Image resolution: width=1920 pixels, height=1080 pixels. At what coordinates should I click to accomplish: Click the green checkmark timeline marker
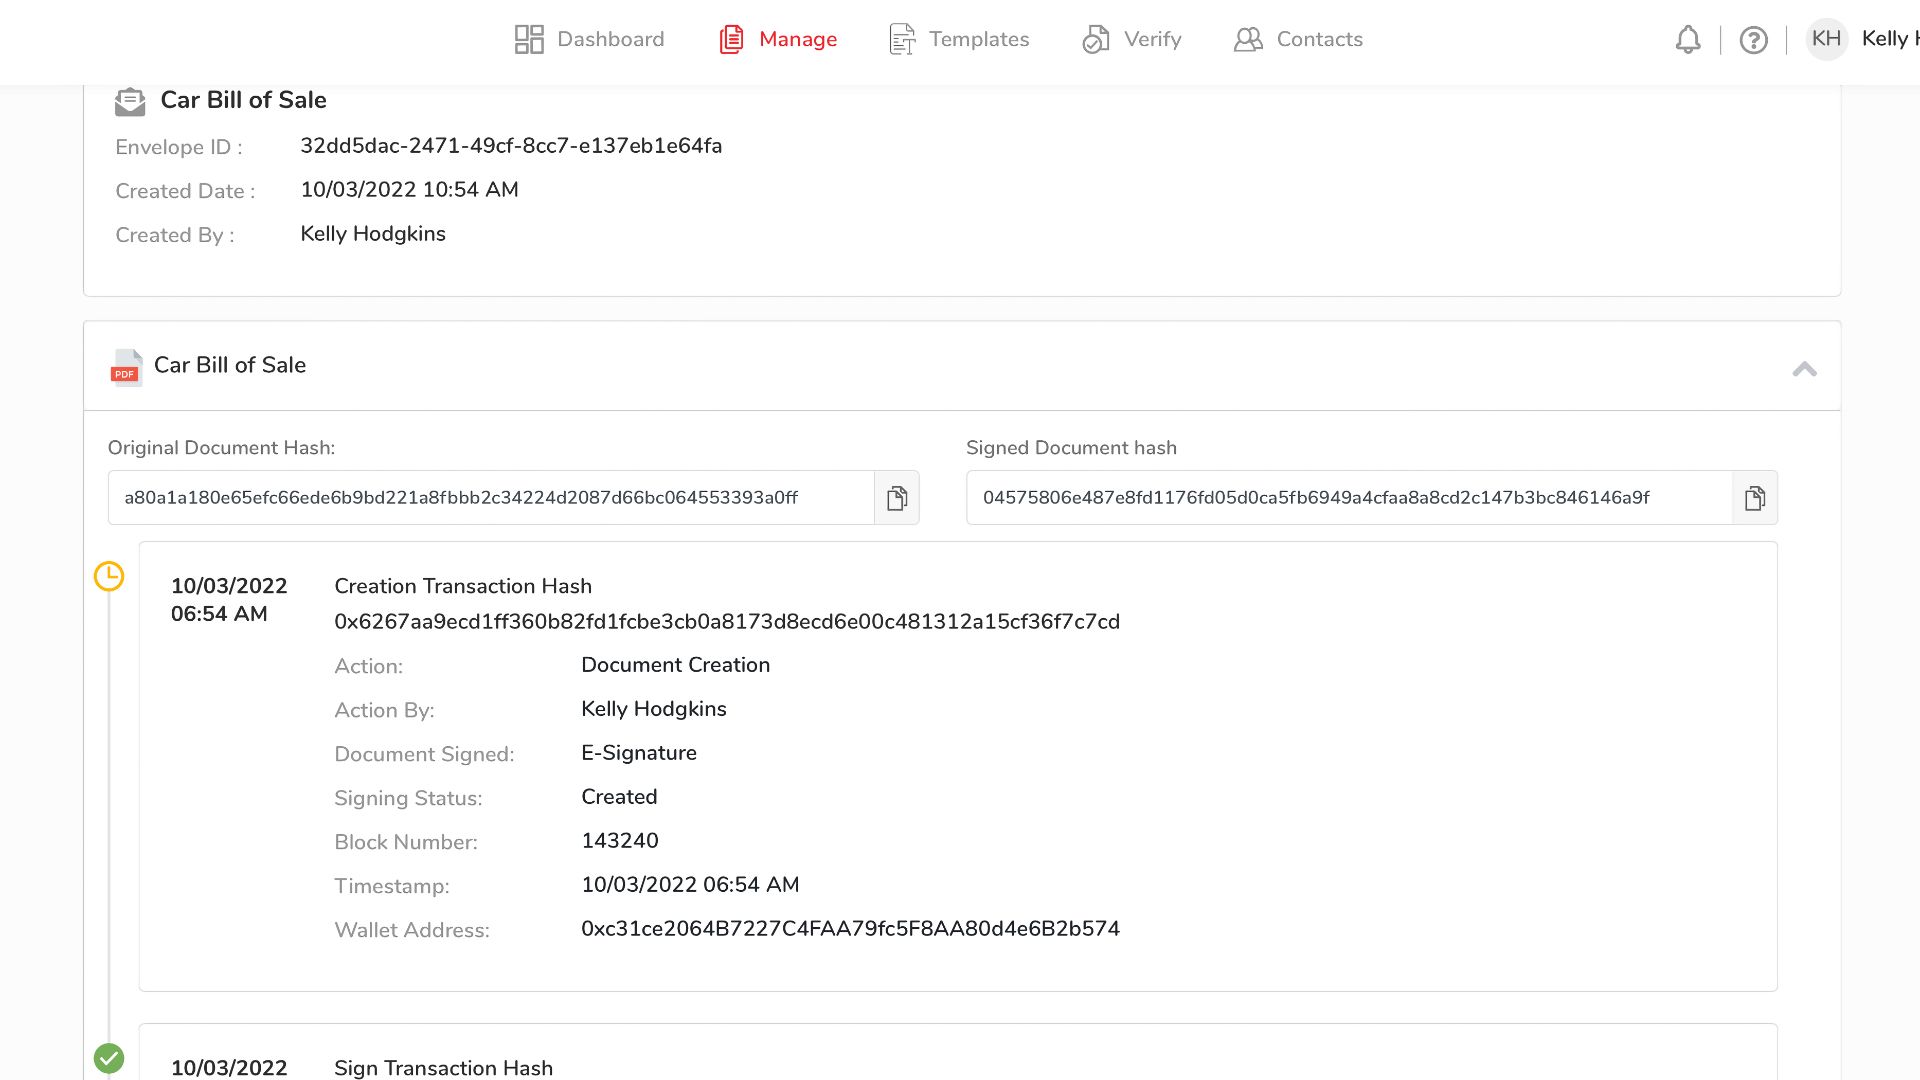pyautogui.click(x=109, y=1058)
